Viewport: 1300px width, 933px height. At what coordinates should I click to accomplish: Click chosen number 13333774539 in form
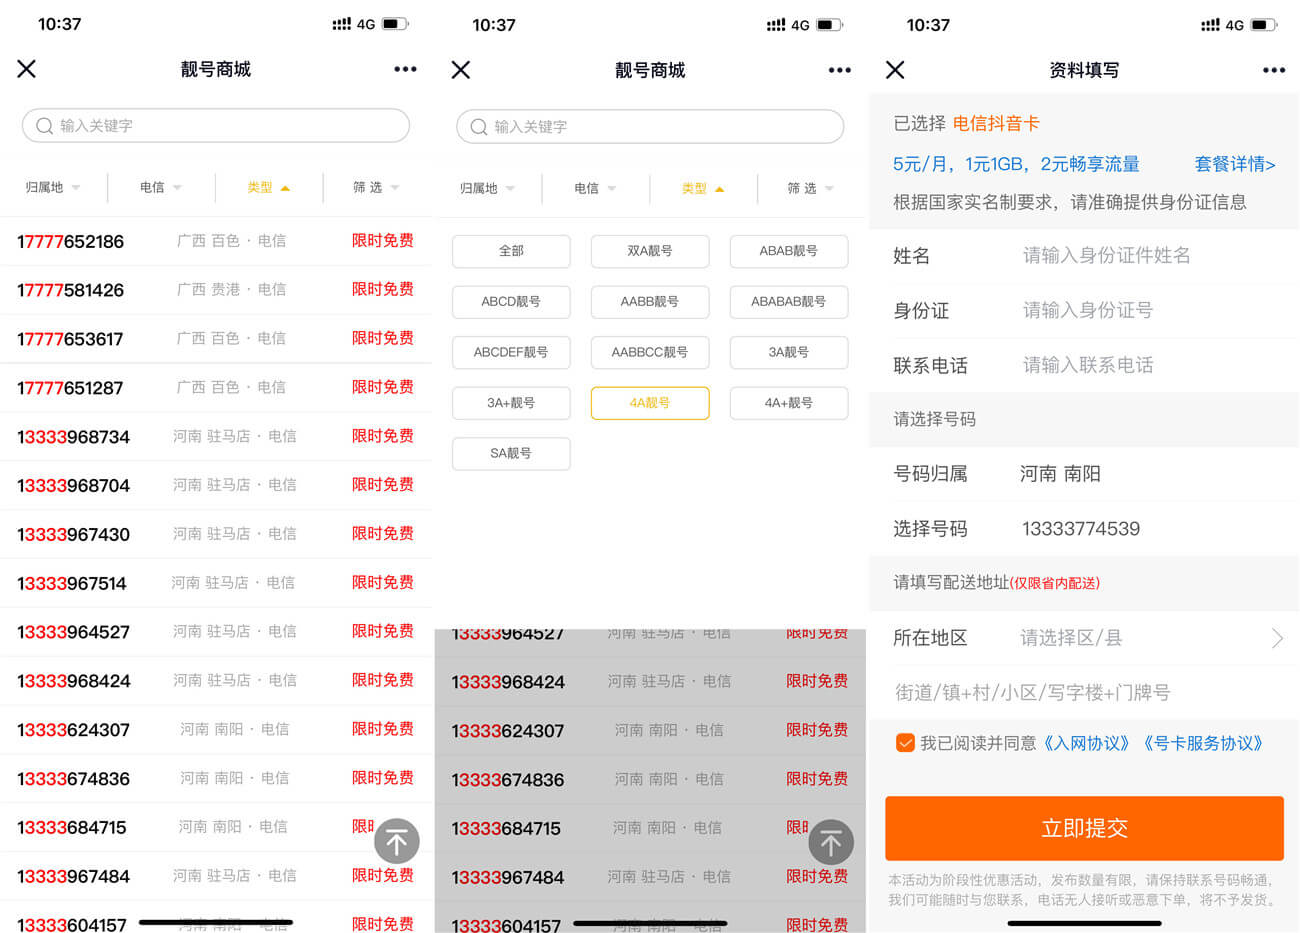[1081, 529]
